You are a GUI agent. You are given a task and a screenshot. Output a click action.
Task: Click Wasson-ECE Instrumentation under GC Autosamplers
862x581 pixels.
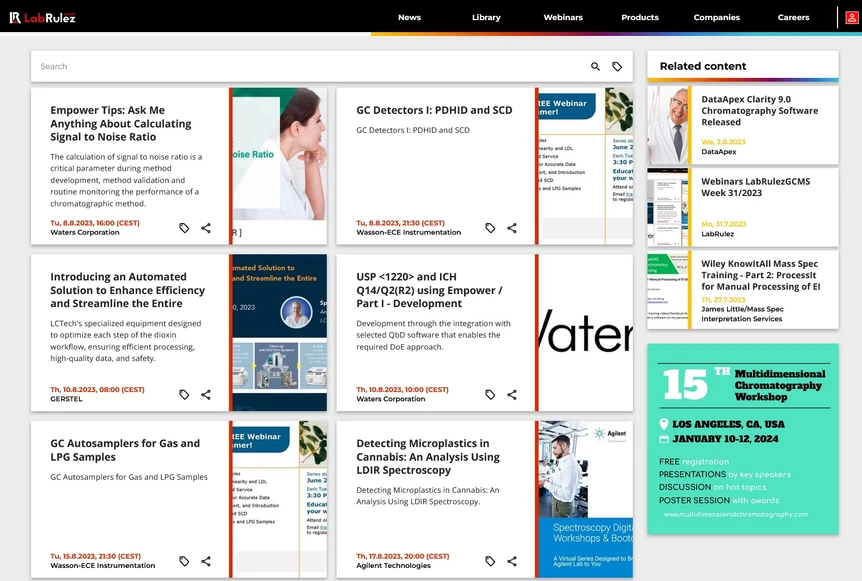(x=103, y=566)
